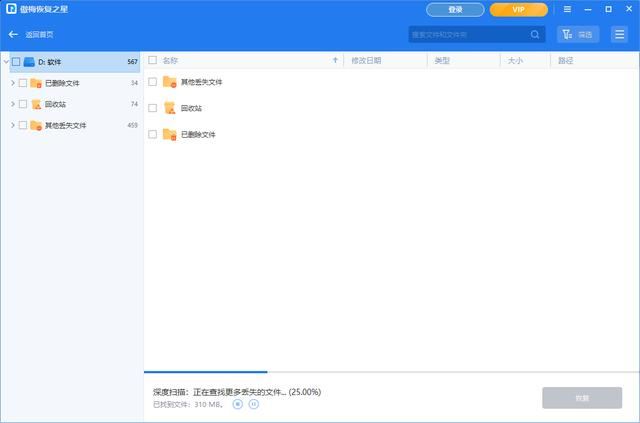640x423 pixels.
Task: Check the sidebar 已删除文件 checkbox
Action: tap(23, 83)
